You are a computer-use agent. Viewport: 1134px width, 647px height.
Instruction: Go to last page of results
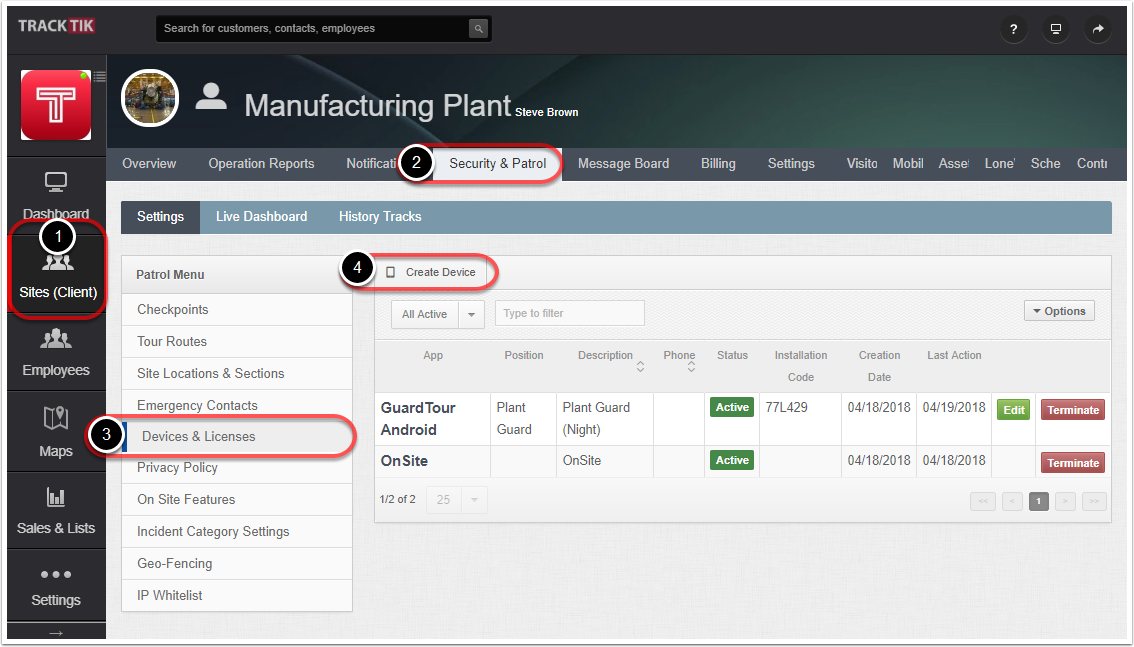click(x=1094, y=501)
